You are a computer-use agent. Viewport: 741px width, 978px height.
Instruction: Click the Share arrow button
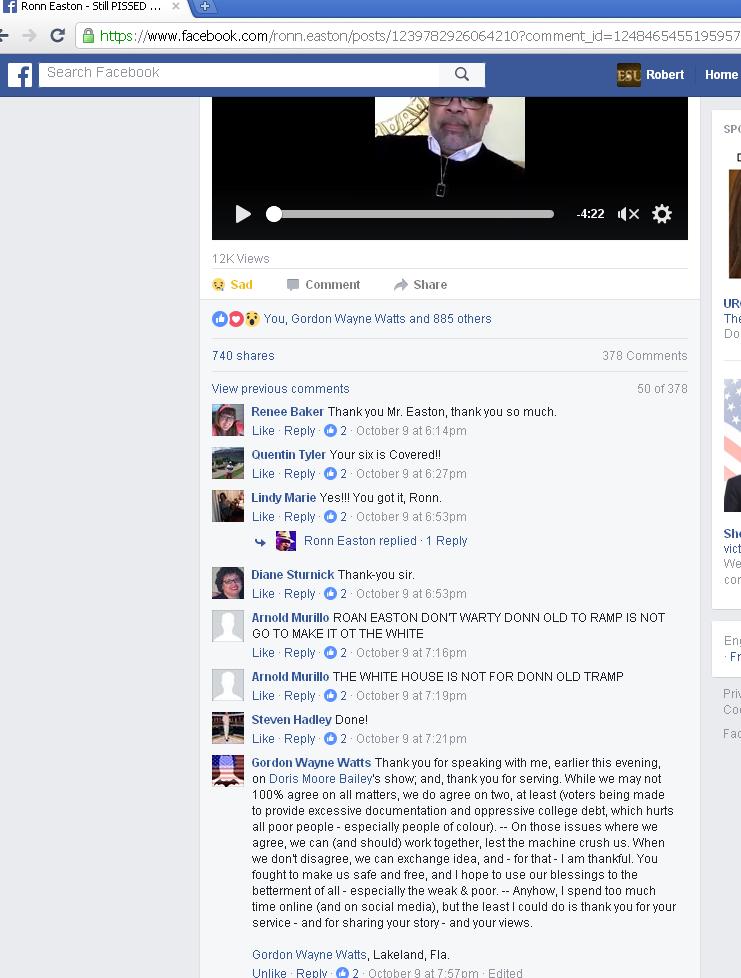420,285
